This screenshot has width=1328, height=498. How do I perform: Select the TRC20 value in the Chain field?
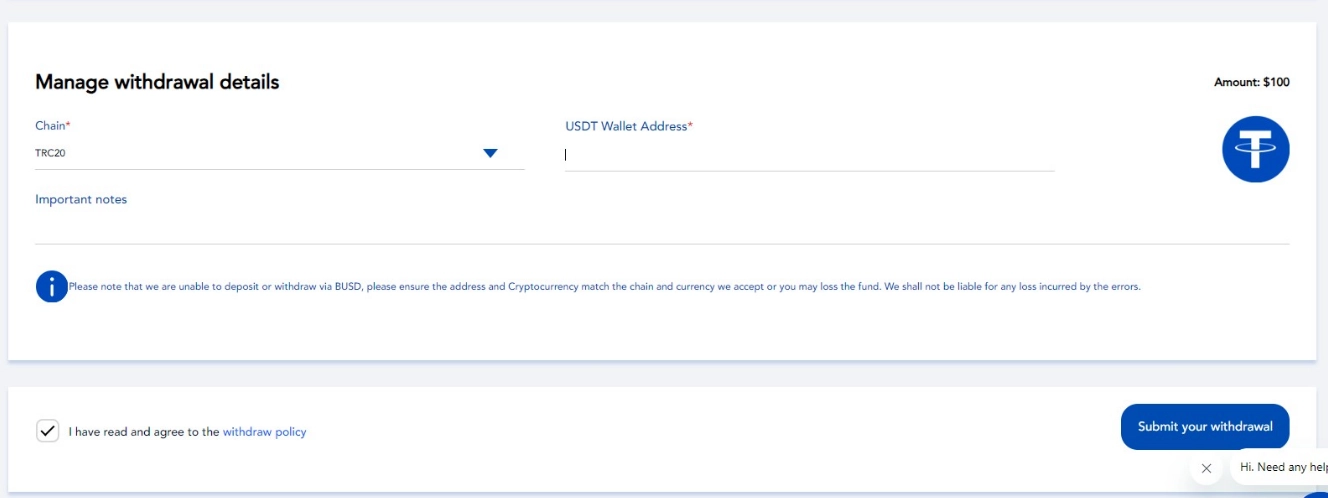[x=51, y=153]
